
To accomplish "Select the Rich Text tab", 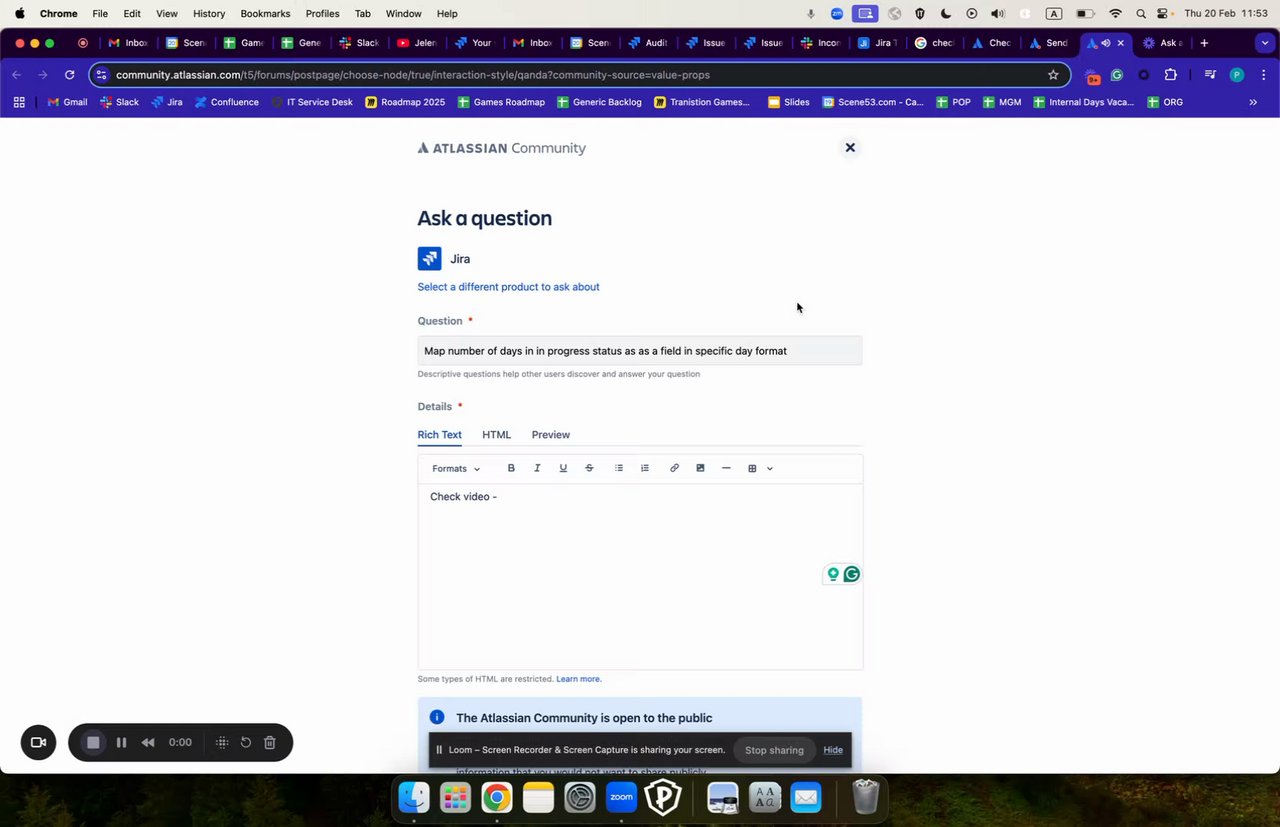I will point(440,435).
